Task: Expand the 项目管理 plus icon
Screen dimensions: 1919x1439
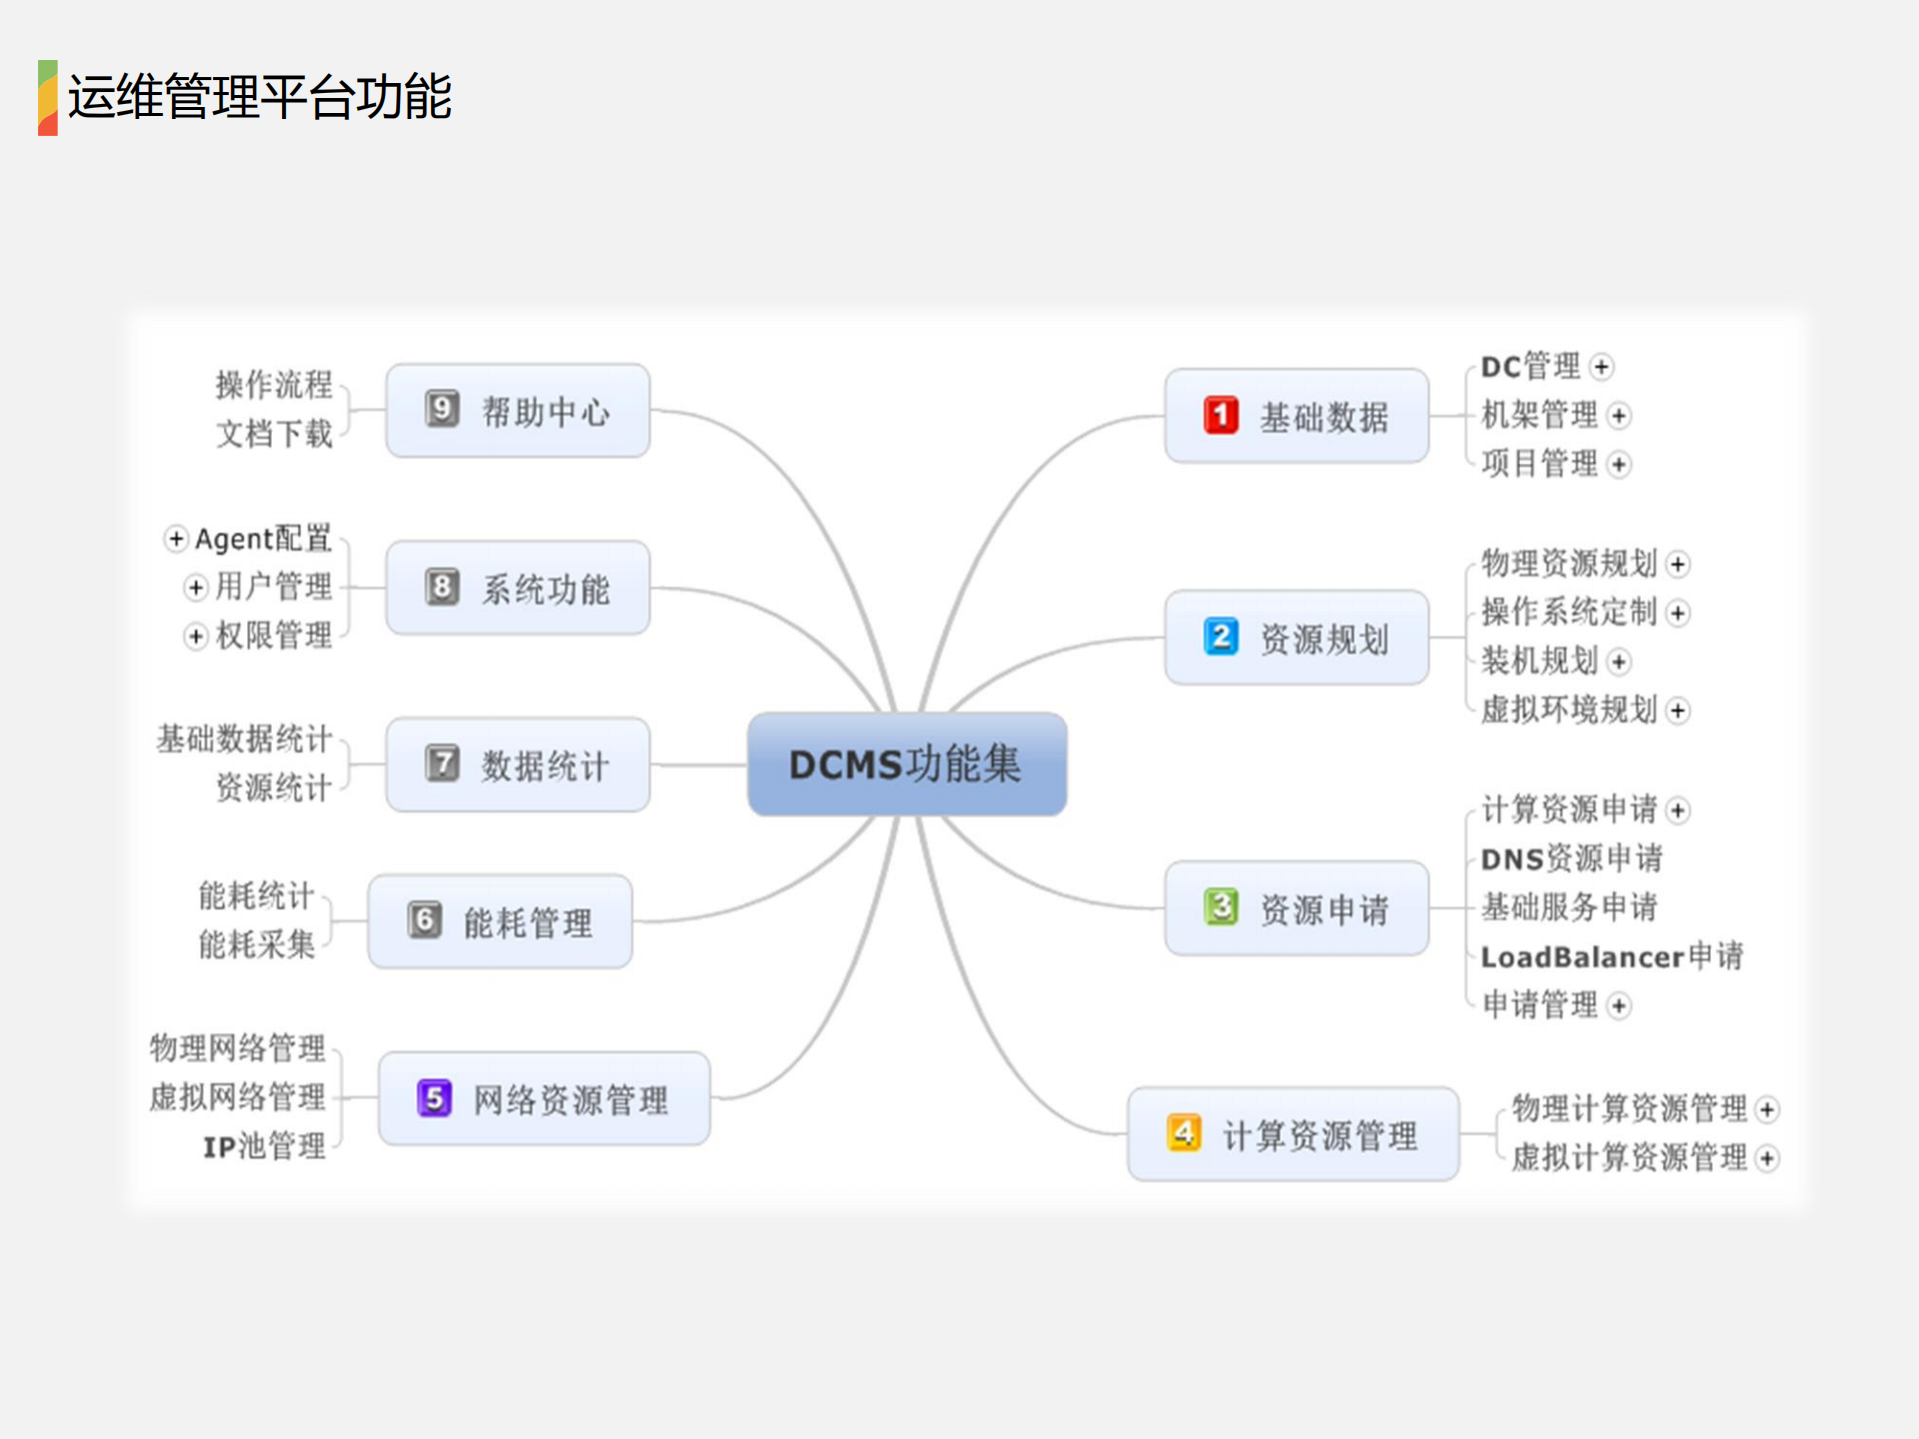Action: (1618, 465)
